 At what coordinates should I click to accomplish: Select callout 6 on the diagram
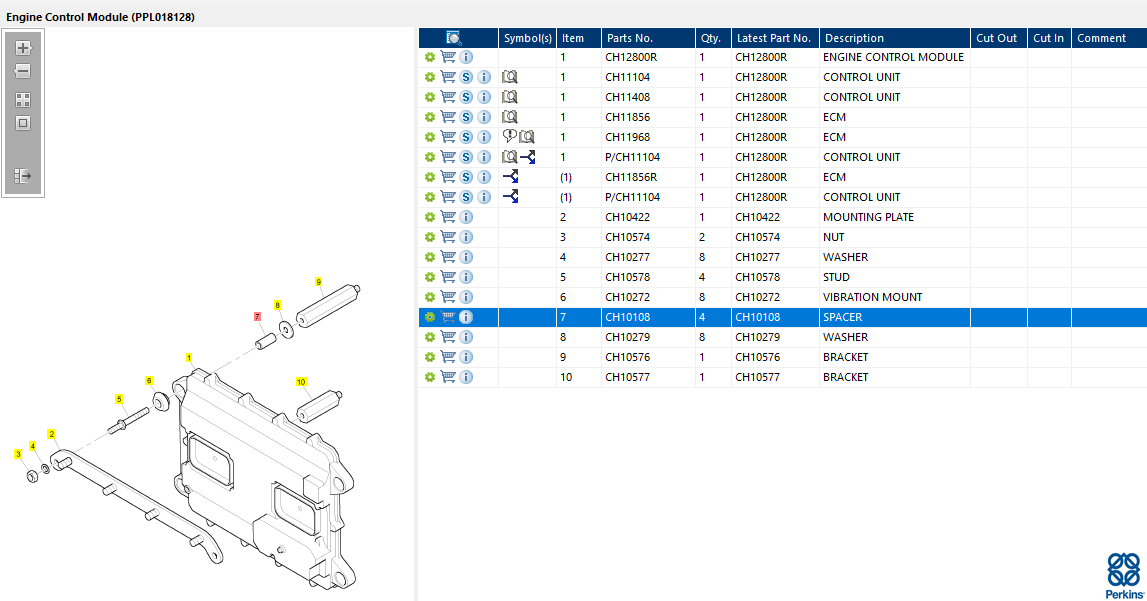coord(148,381)
